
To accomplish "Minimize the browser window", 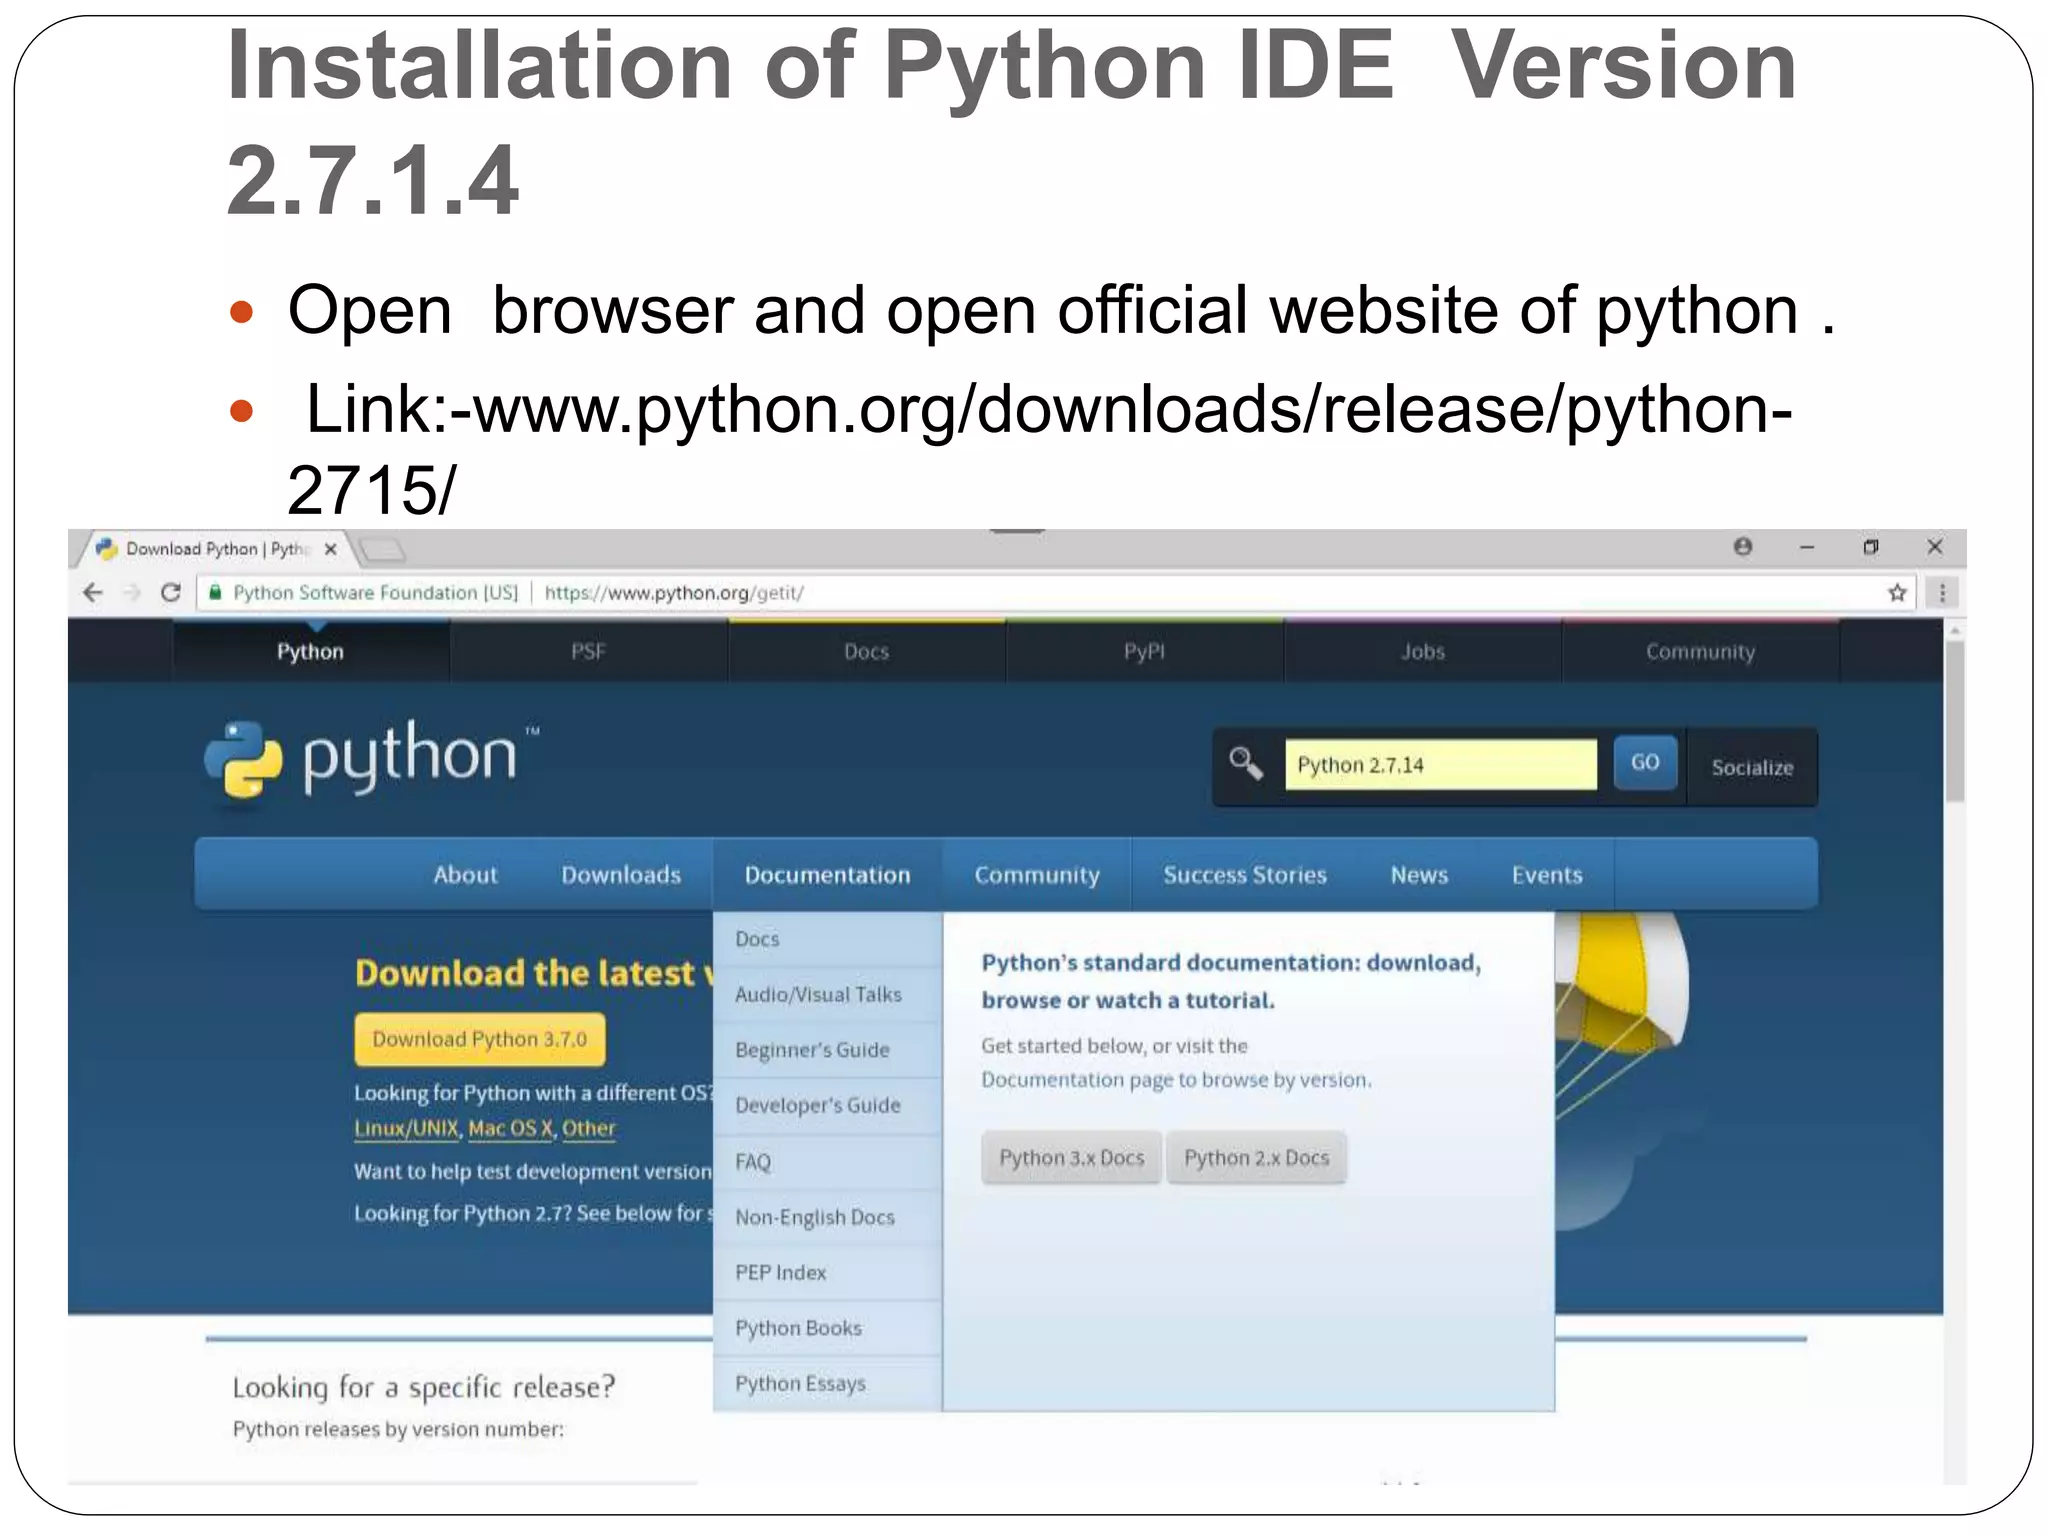I will 1807,547.
